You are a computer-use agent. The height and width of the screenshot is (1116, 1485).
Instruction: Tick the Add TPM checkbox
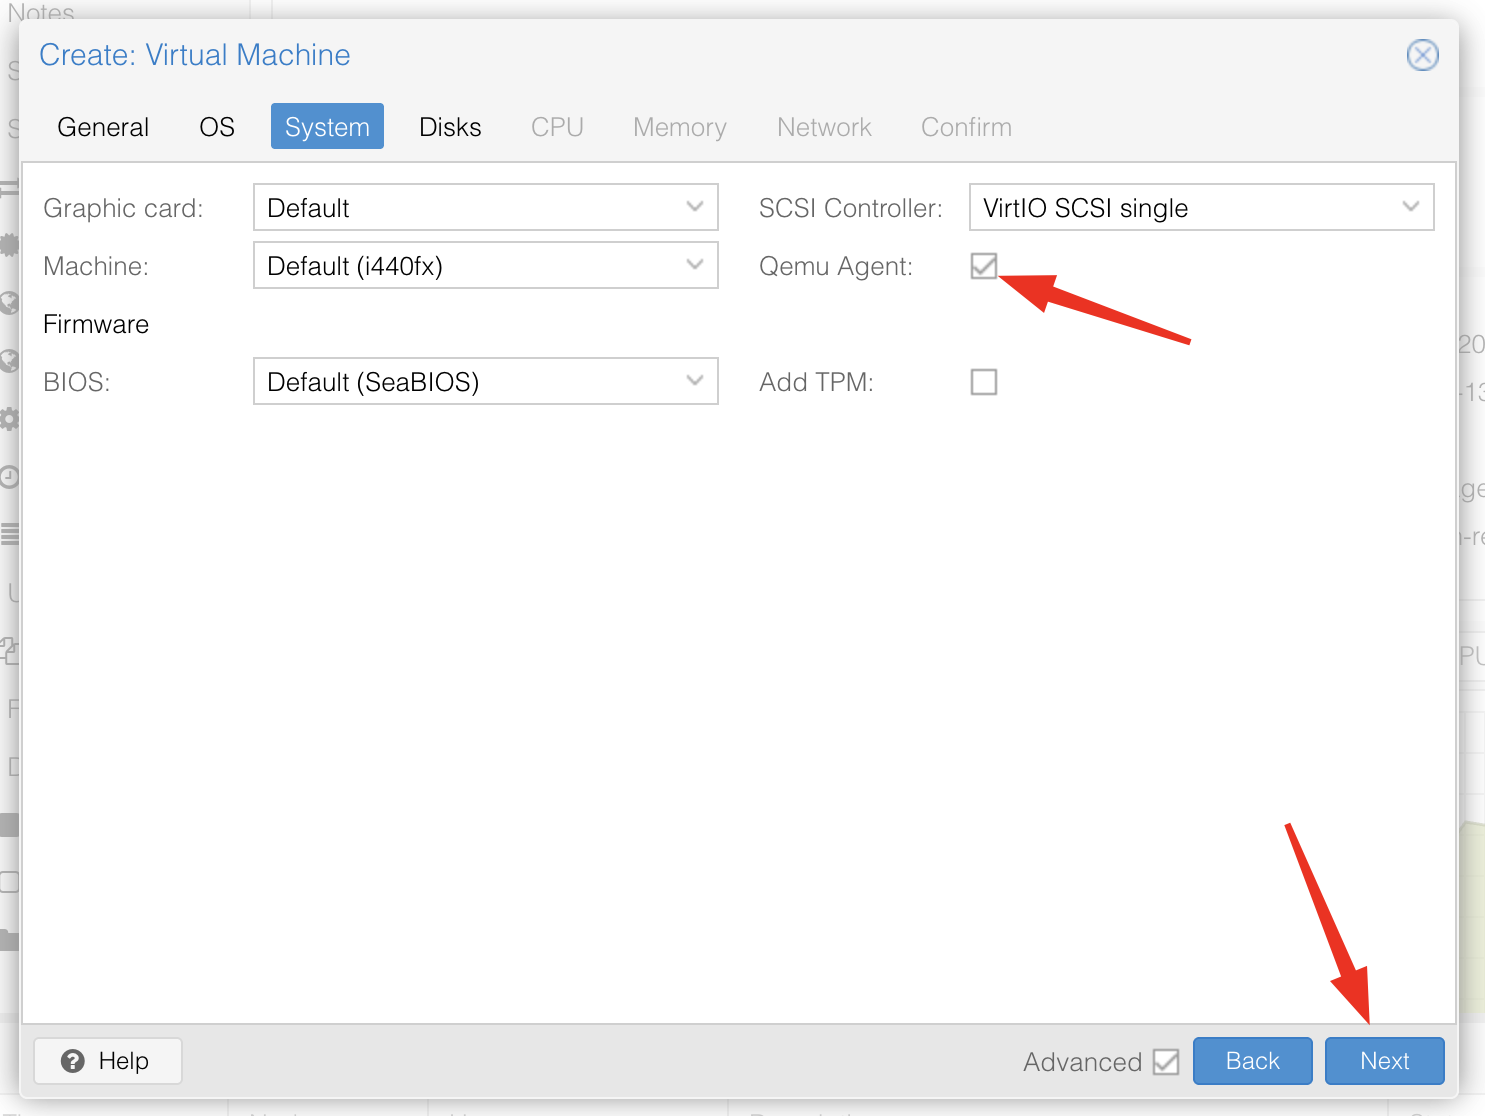coord(983,382)
